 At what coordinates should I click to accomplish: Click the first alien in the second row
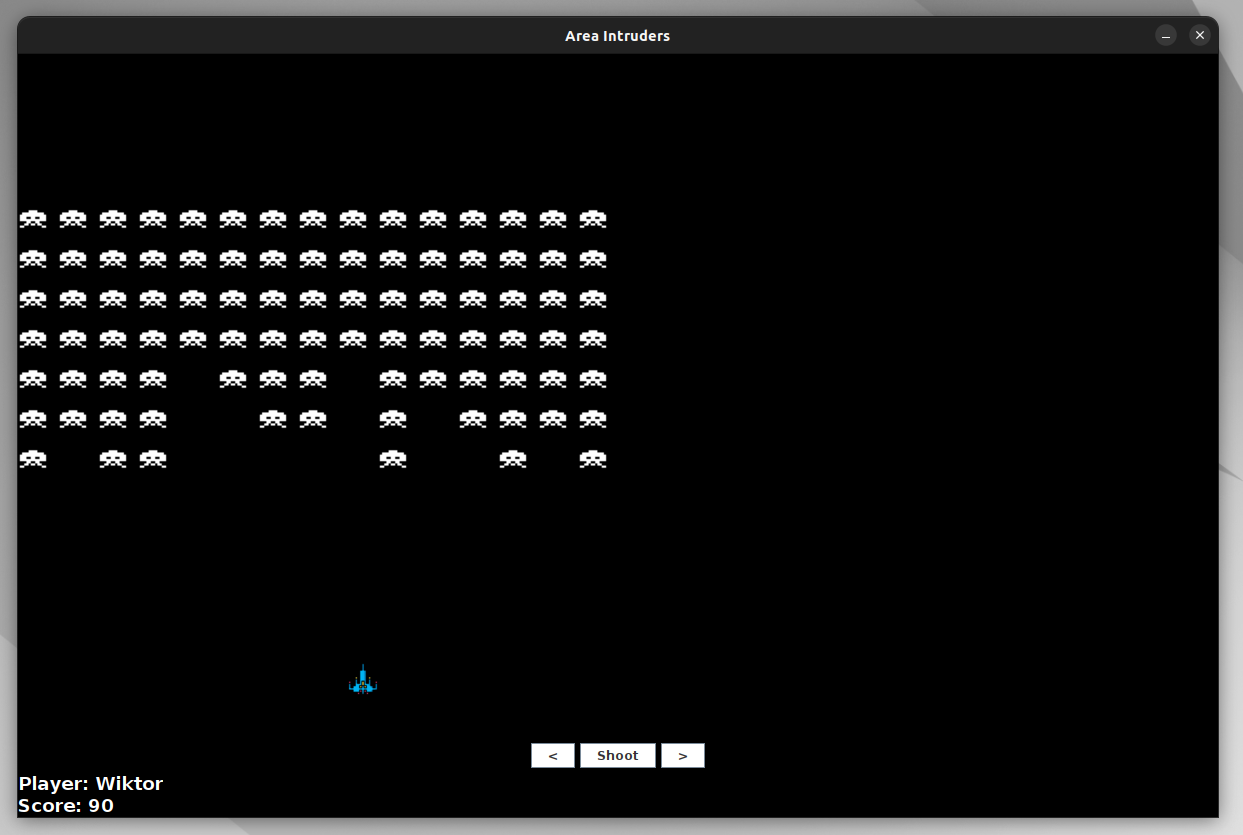click(x=33, y=259)
